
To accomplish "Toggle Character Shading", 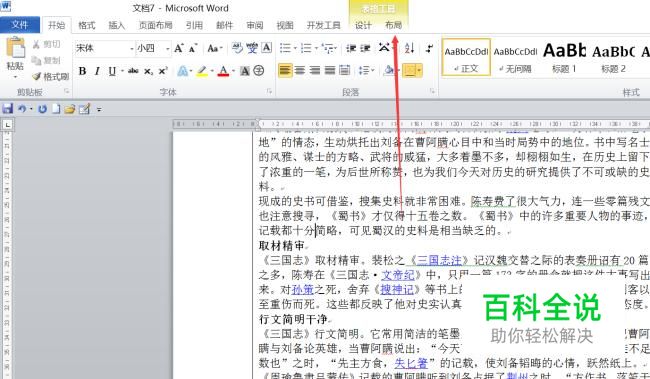I will coord(245,71).
